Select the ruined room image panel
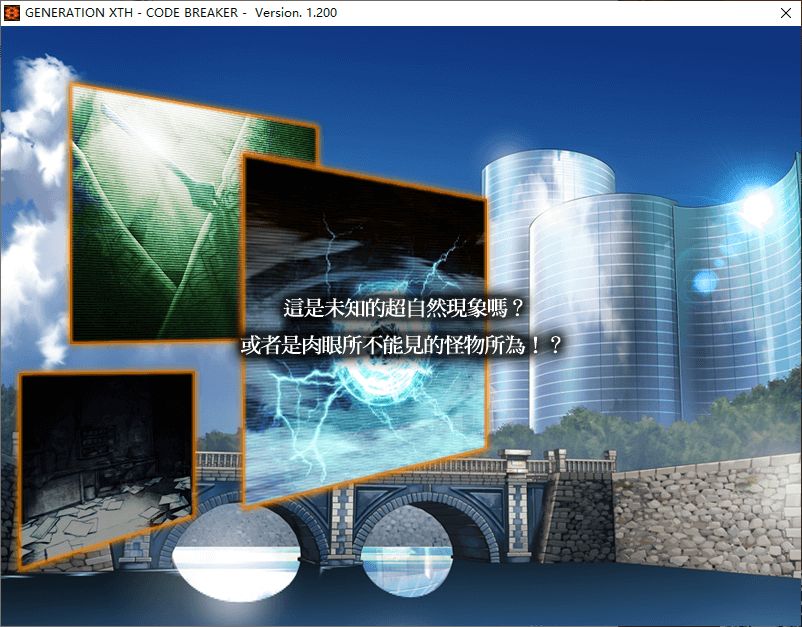This screenshot has height=627, width=802. click(x=105, y=465)
